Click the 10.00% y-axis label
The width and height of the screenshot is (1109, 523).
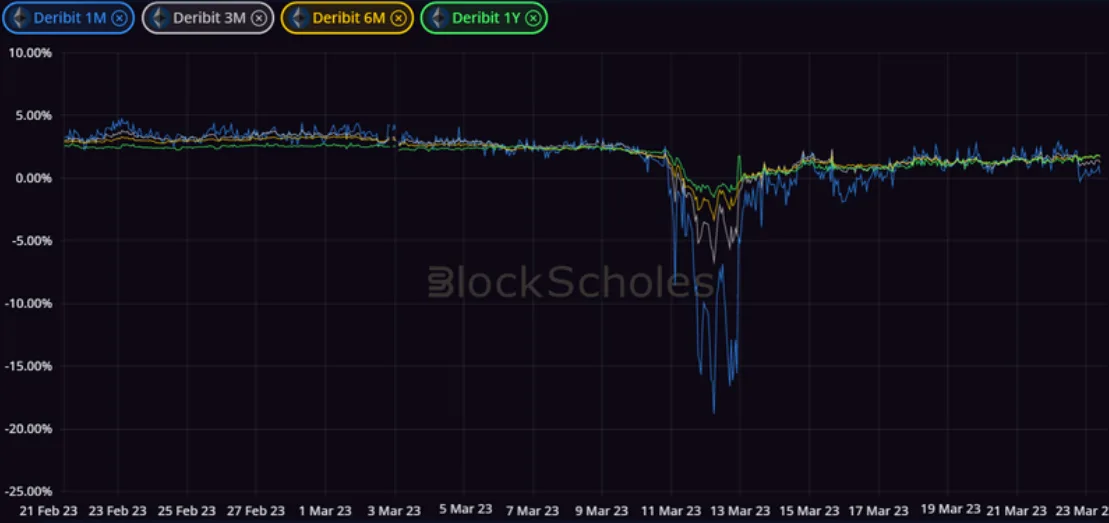click(29, 52)
